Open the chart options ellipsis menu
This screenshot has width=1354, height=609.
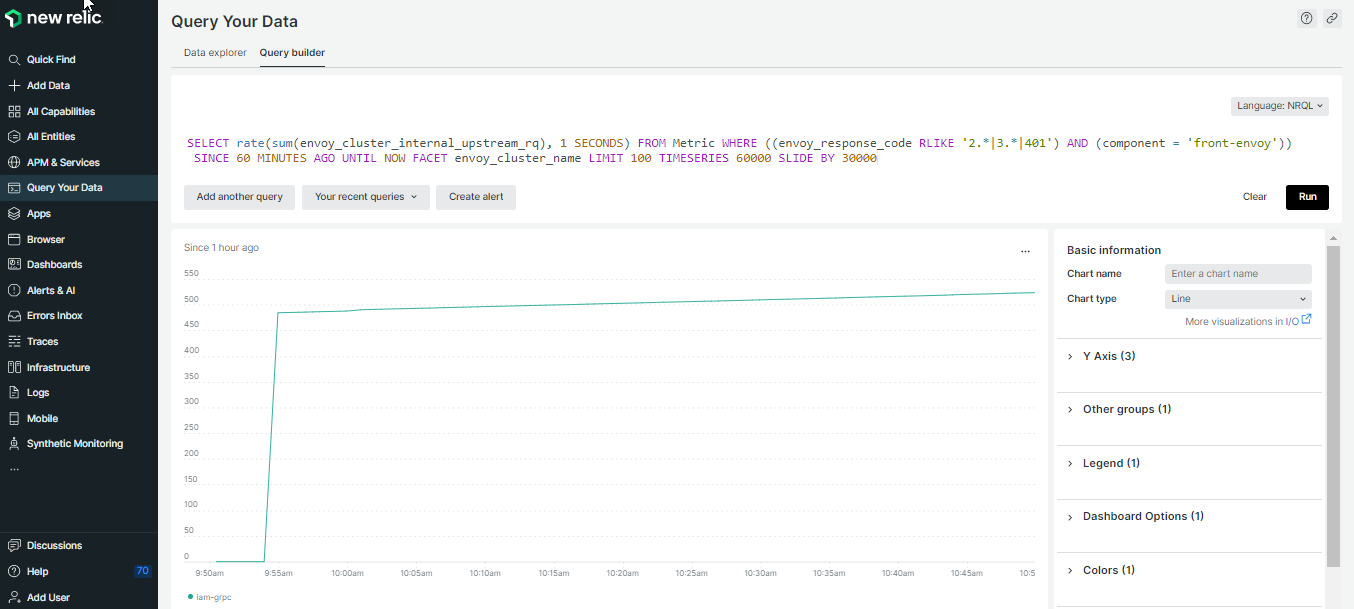pyautogui.click(x=1025, y=252)
